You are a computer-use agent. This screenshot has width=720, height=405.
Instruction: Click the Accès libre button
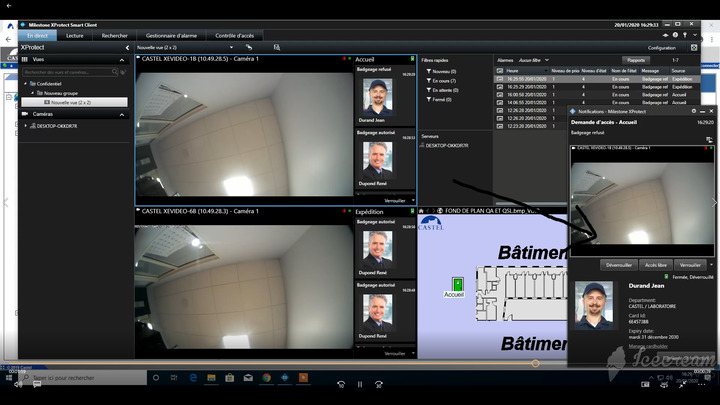click(655, 265)
